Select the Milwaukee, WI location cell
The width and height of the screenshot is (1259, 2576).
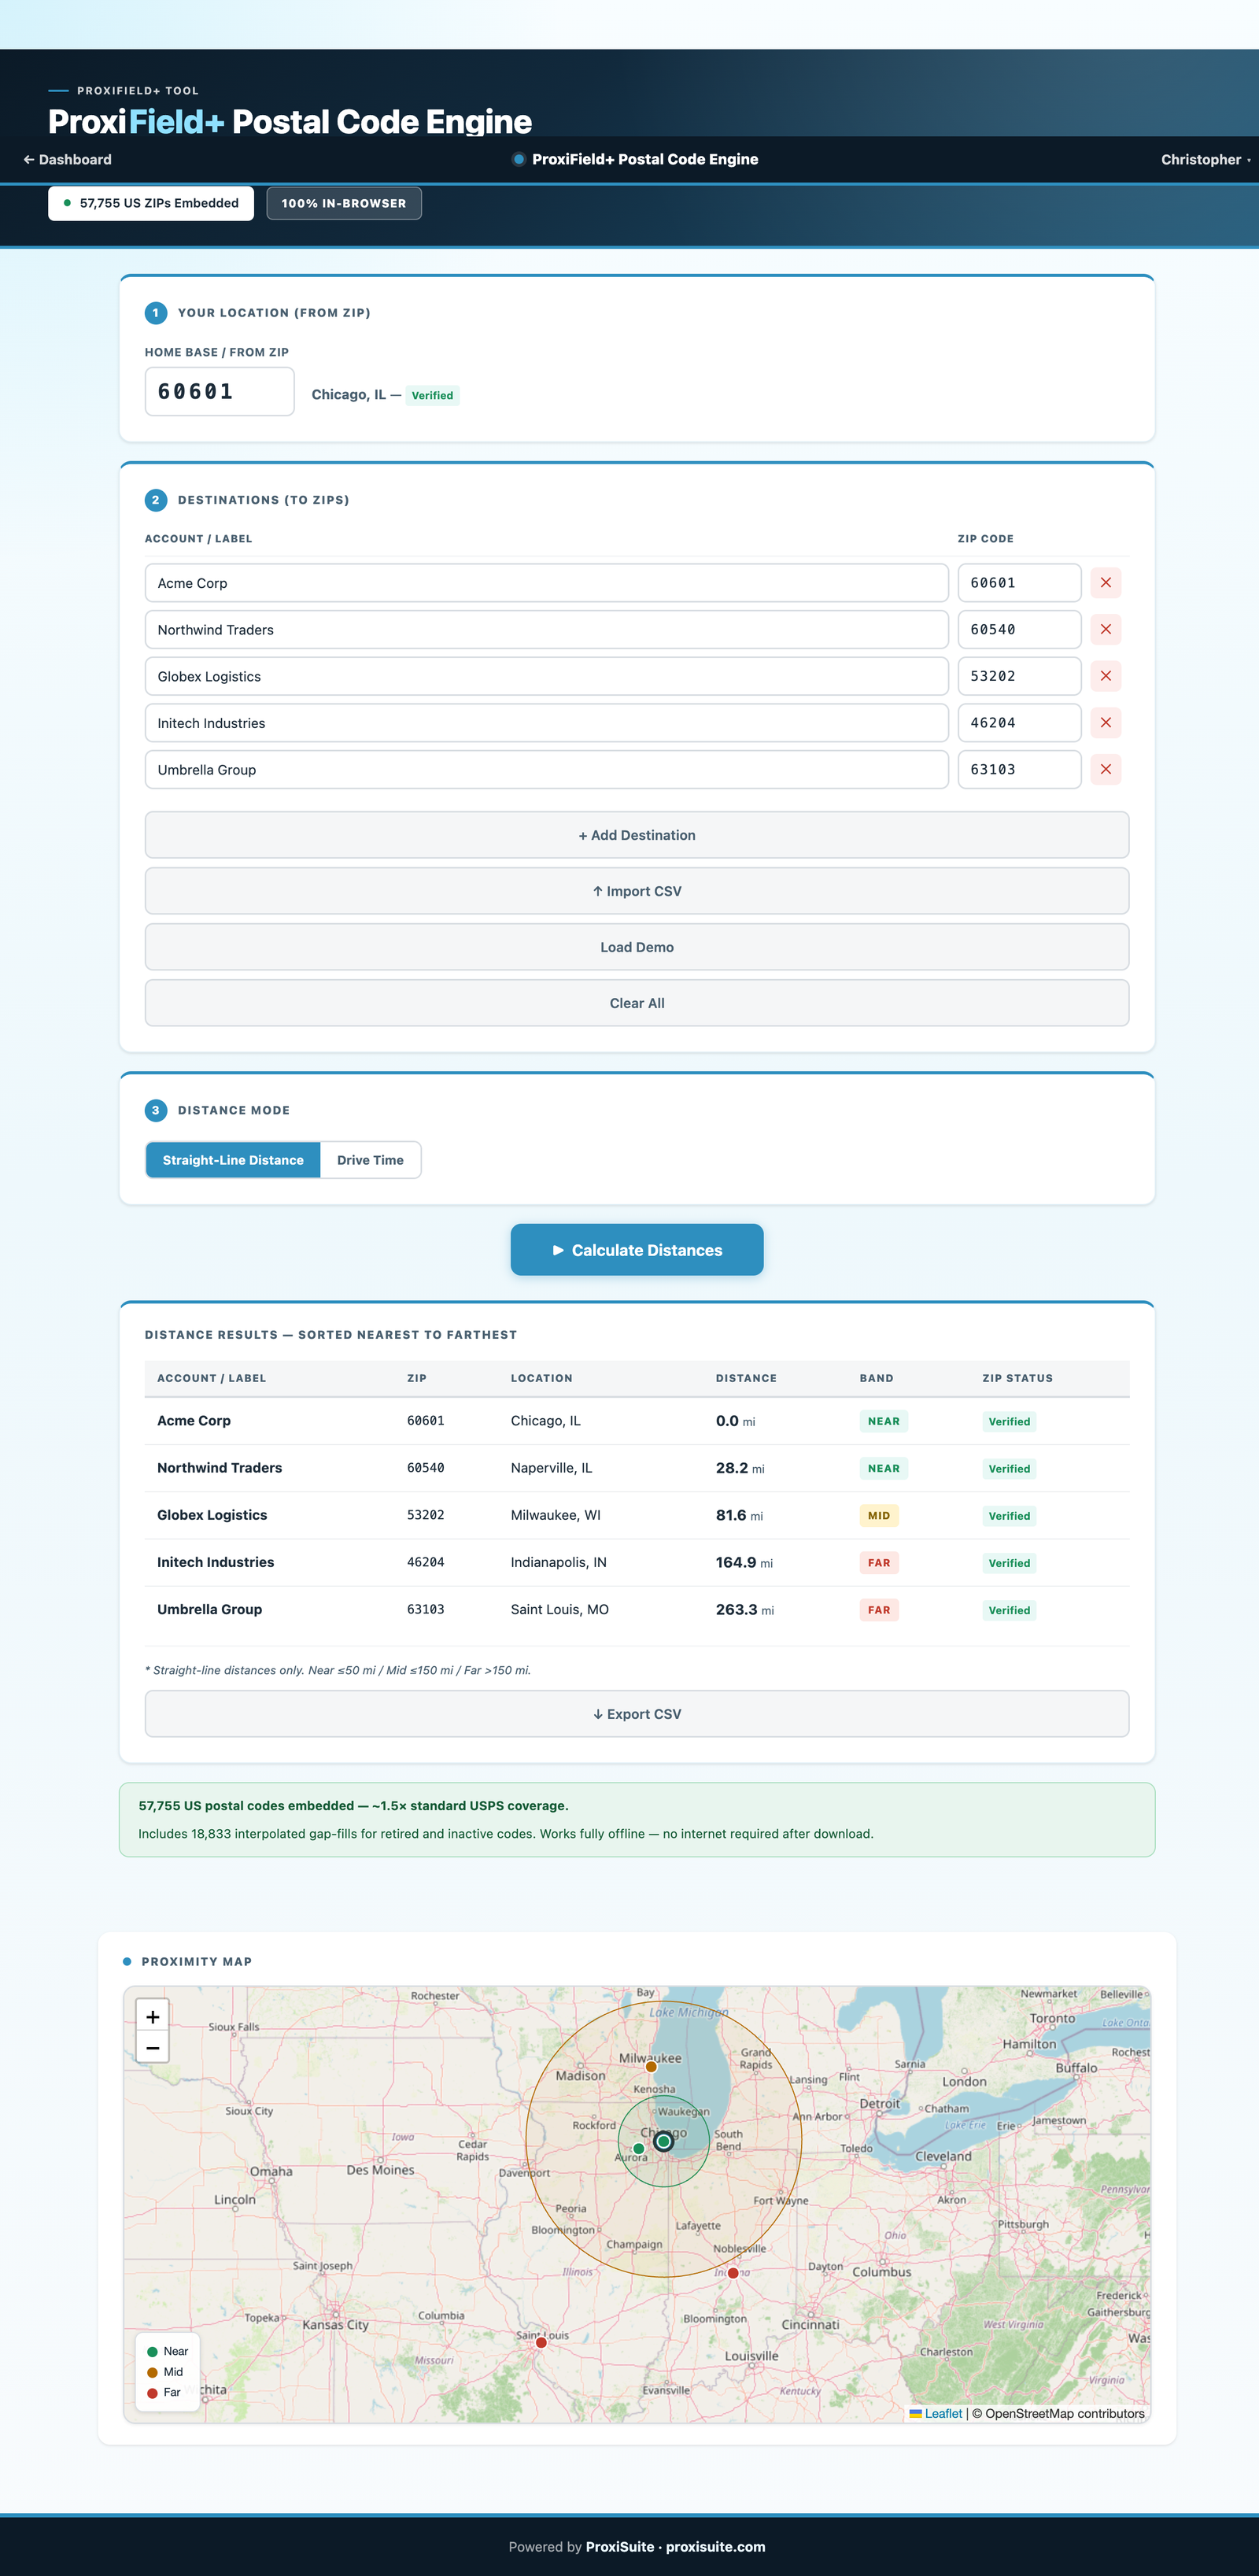click(x=556, y=1515)
